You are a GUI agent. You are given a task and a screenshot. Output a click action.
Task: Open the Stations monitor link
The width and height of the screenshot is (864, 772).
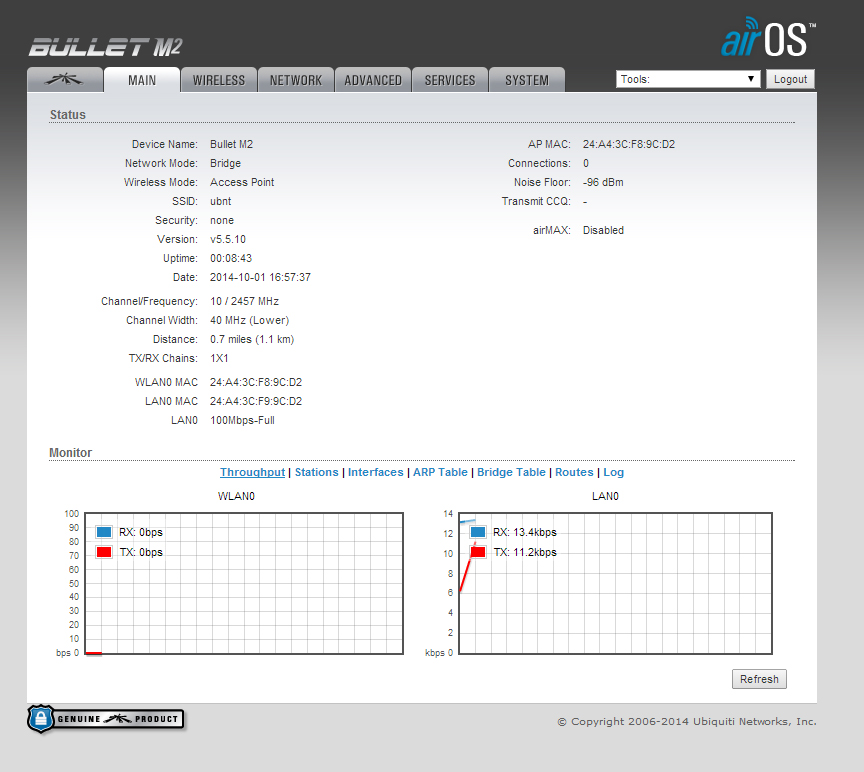tap(316, 472)
